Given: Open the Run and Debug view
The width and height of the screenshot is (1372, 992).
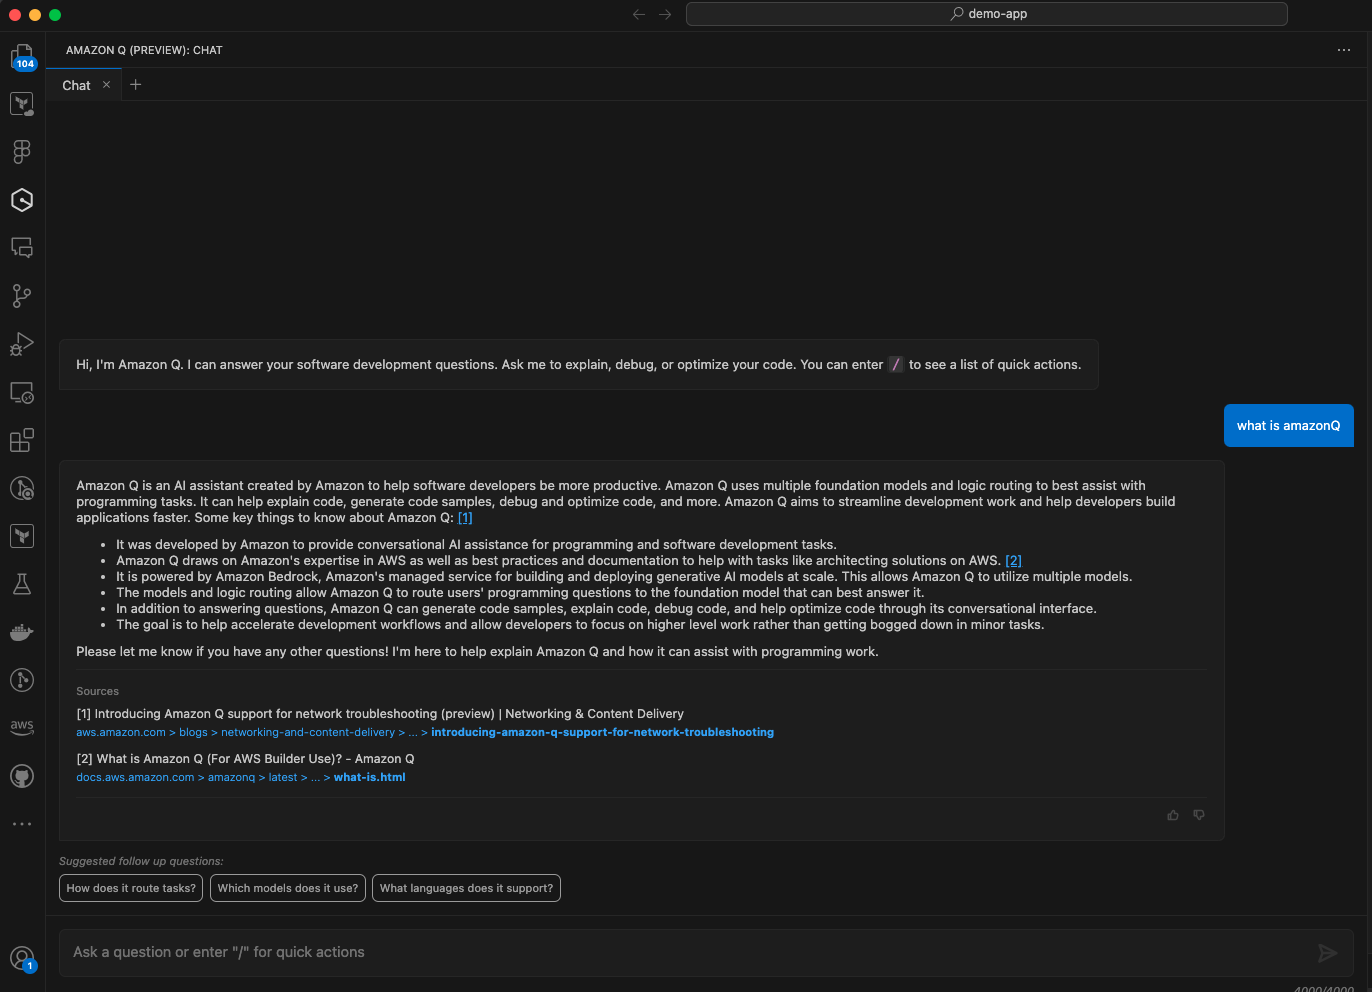Looking at the screenshot, I should [x=22, y=344].
